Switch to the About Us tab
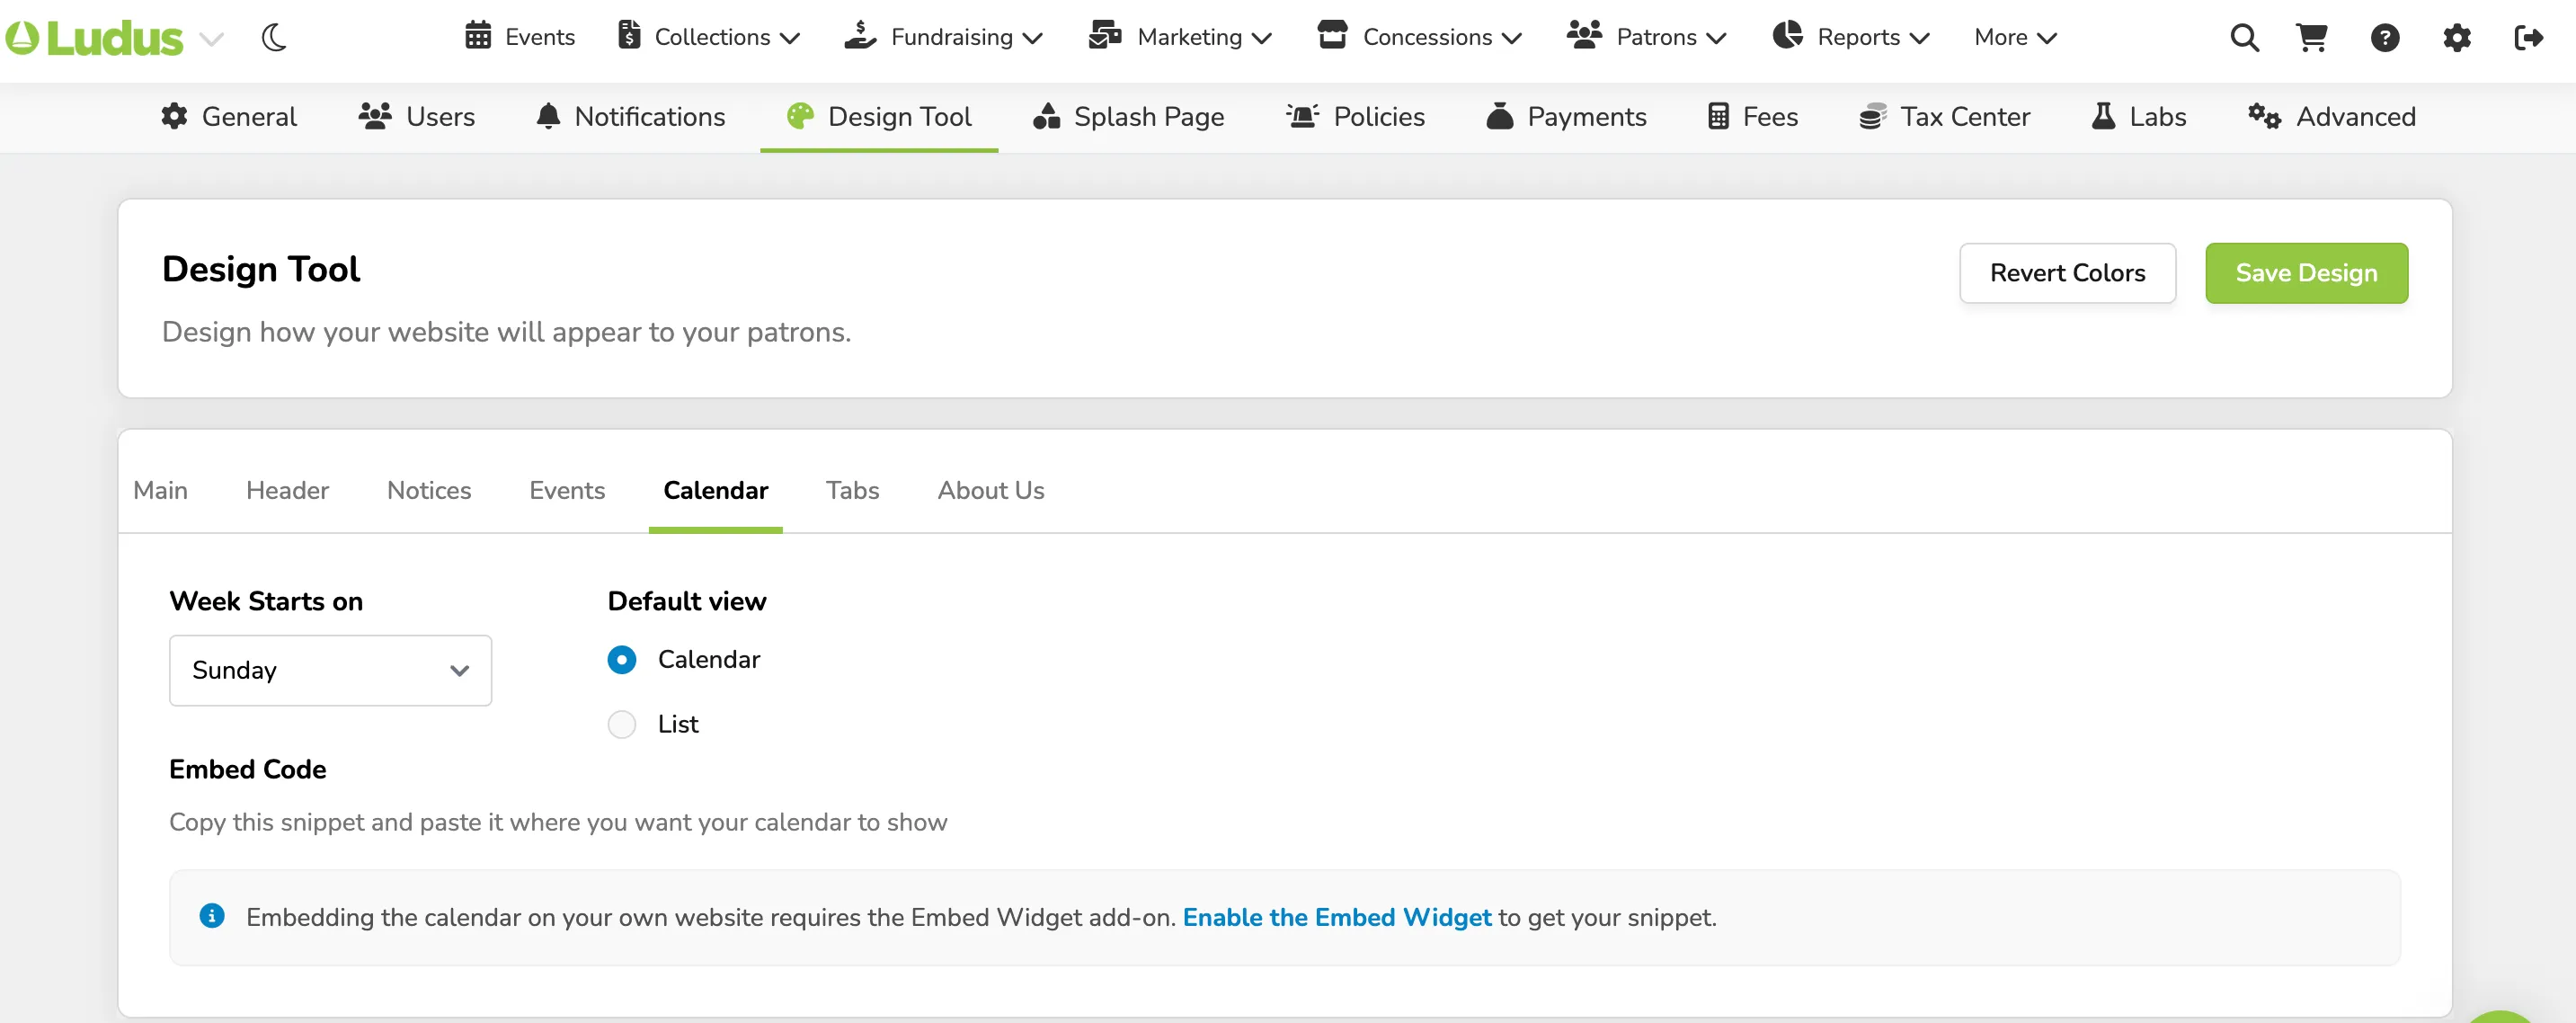Image resolution: width=2576 pixels, height=1023 pixels. tap(990, 490)
